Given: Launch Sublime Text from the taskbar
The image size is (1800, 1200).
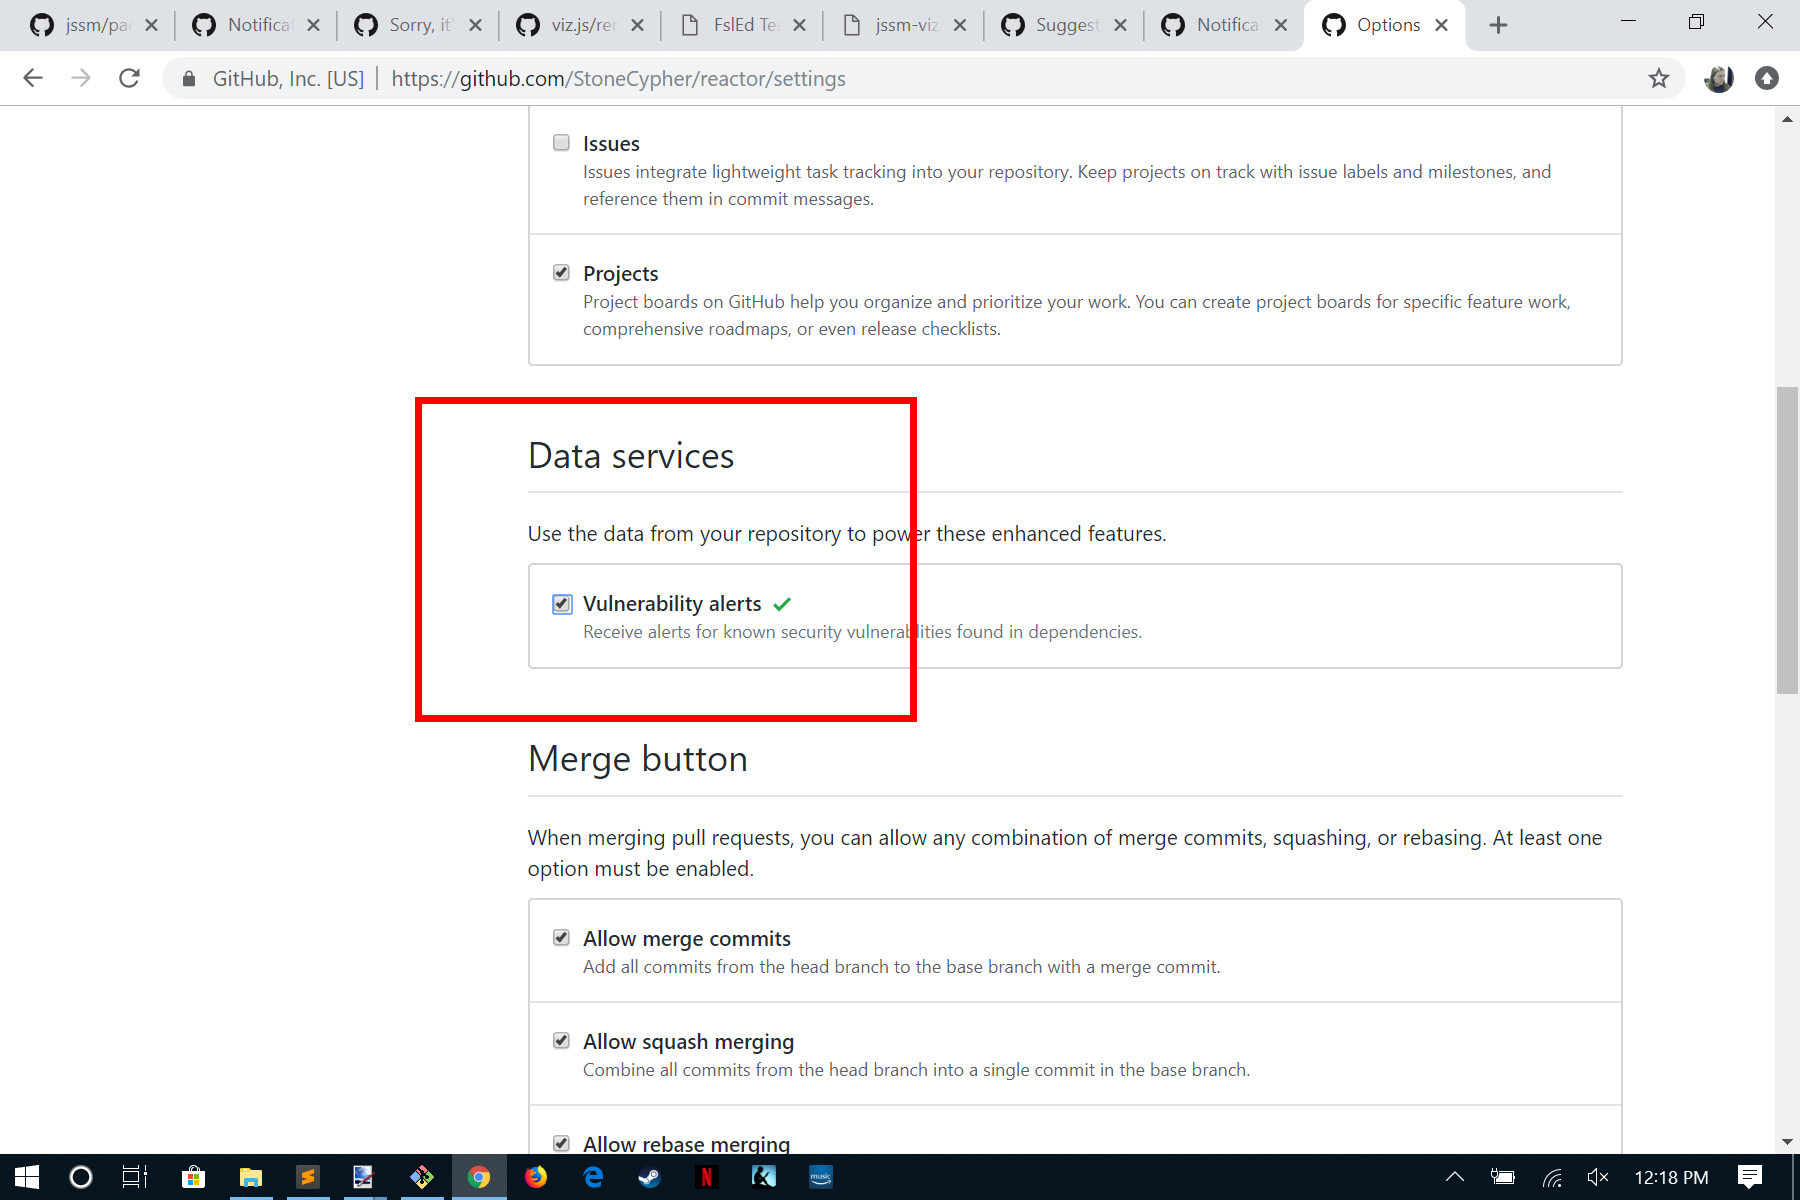Looking at the screenshot, I should click(x=307, y=1177).
